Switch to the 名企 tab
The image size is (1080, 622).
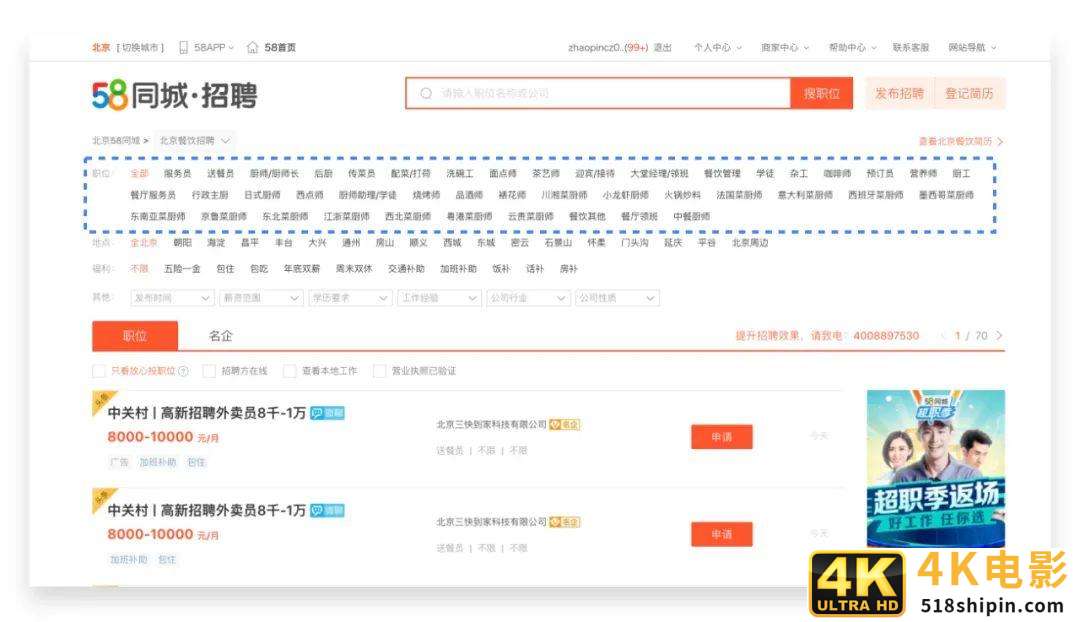pos(221,336)
